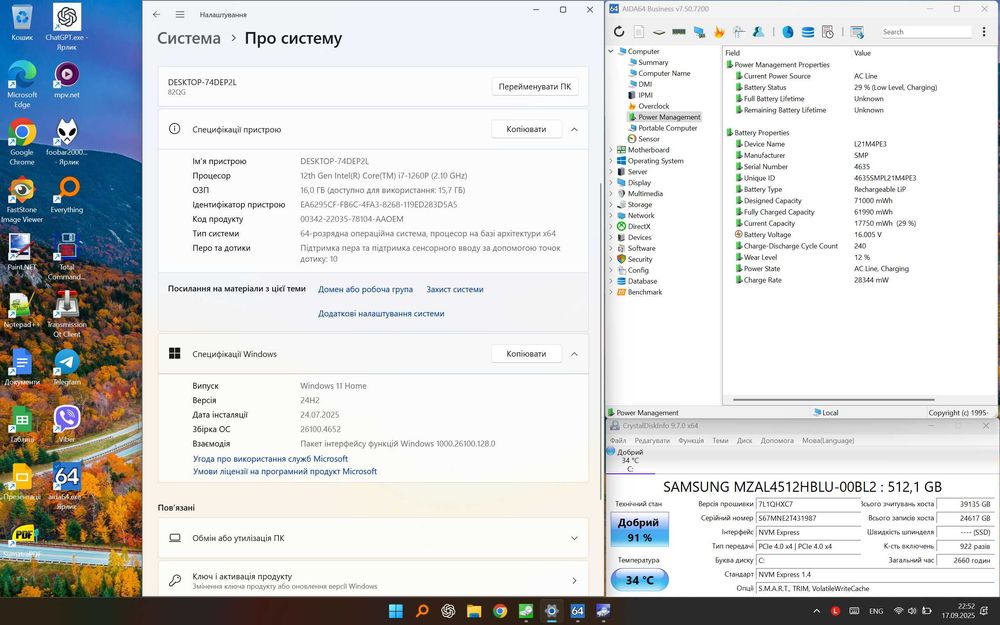Image resolution: width=1000 pixels, height=625 pixels.
Task: Open the Windows Start button on taskbar
Action: click(x=396, y=611)
